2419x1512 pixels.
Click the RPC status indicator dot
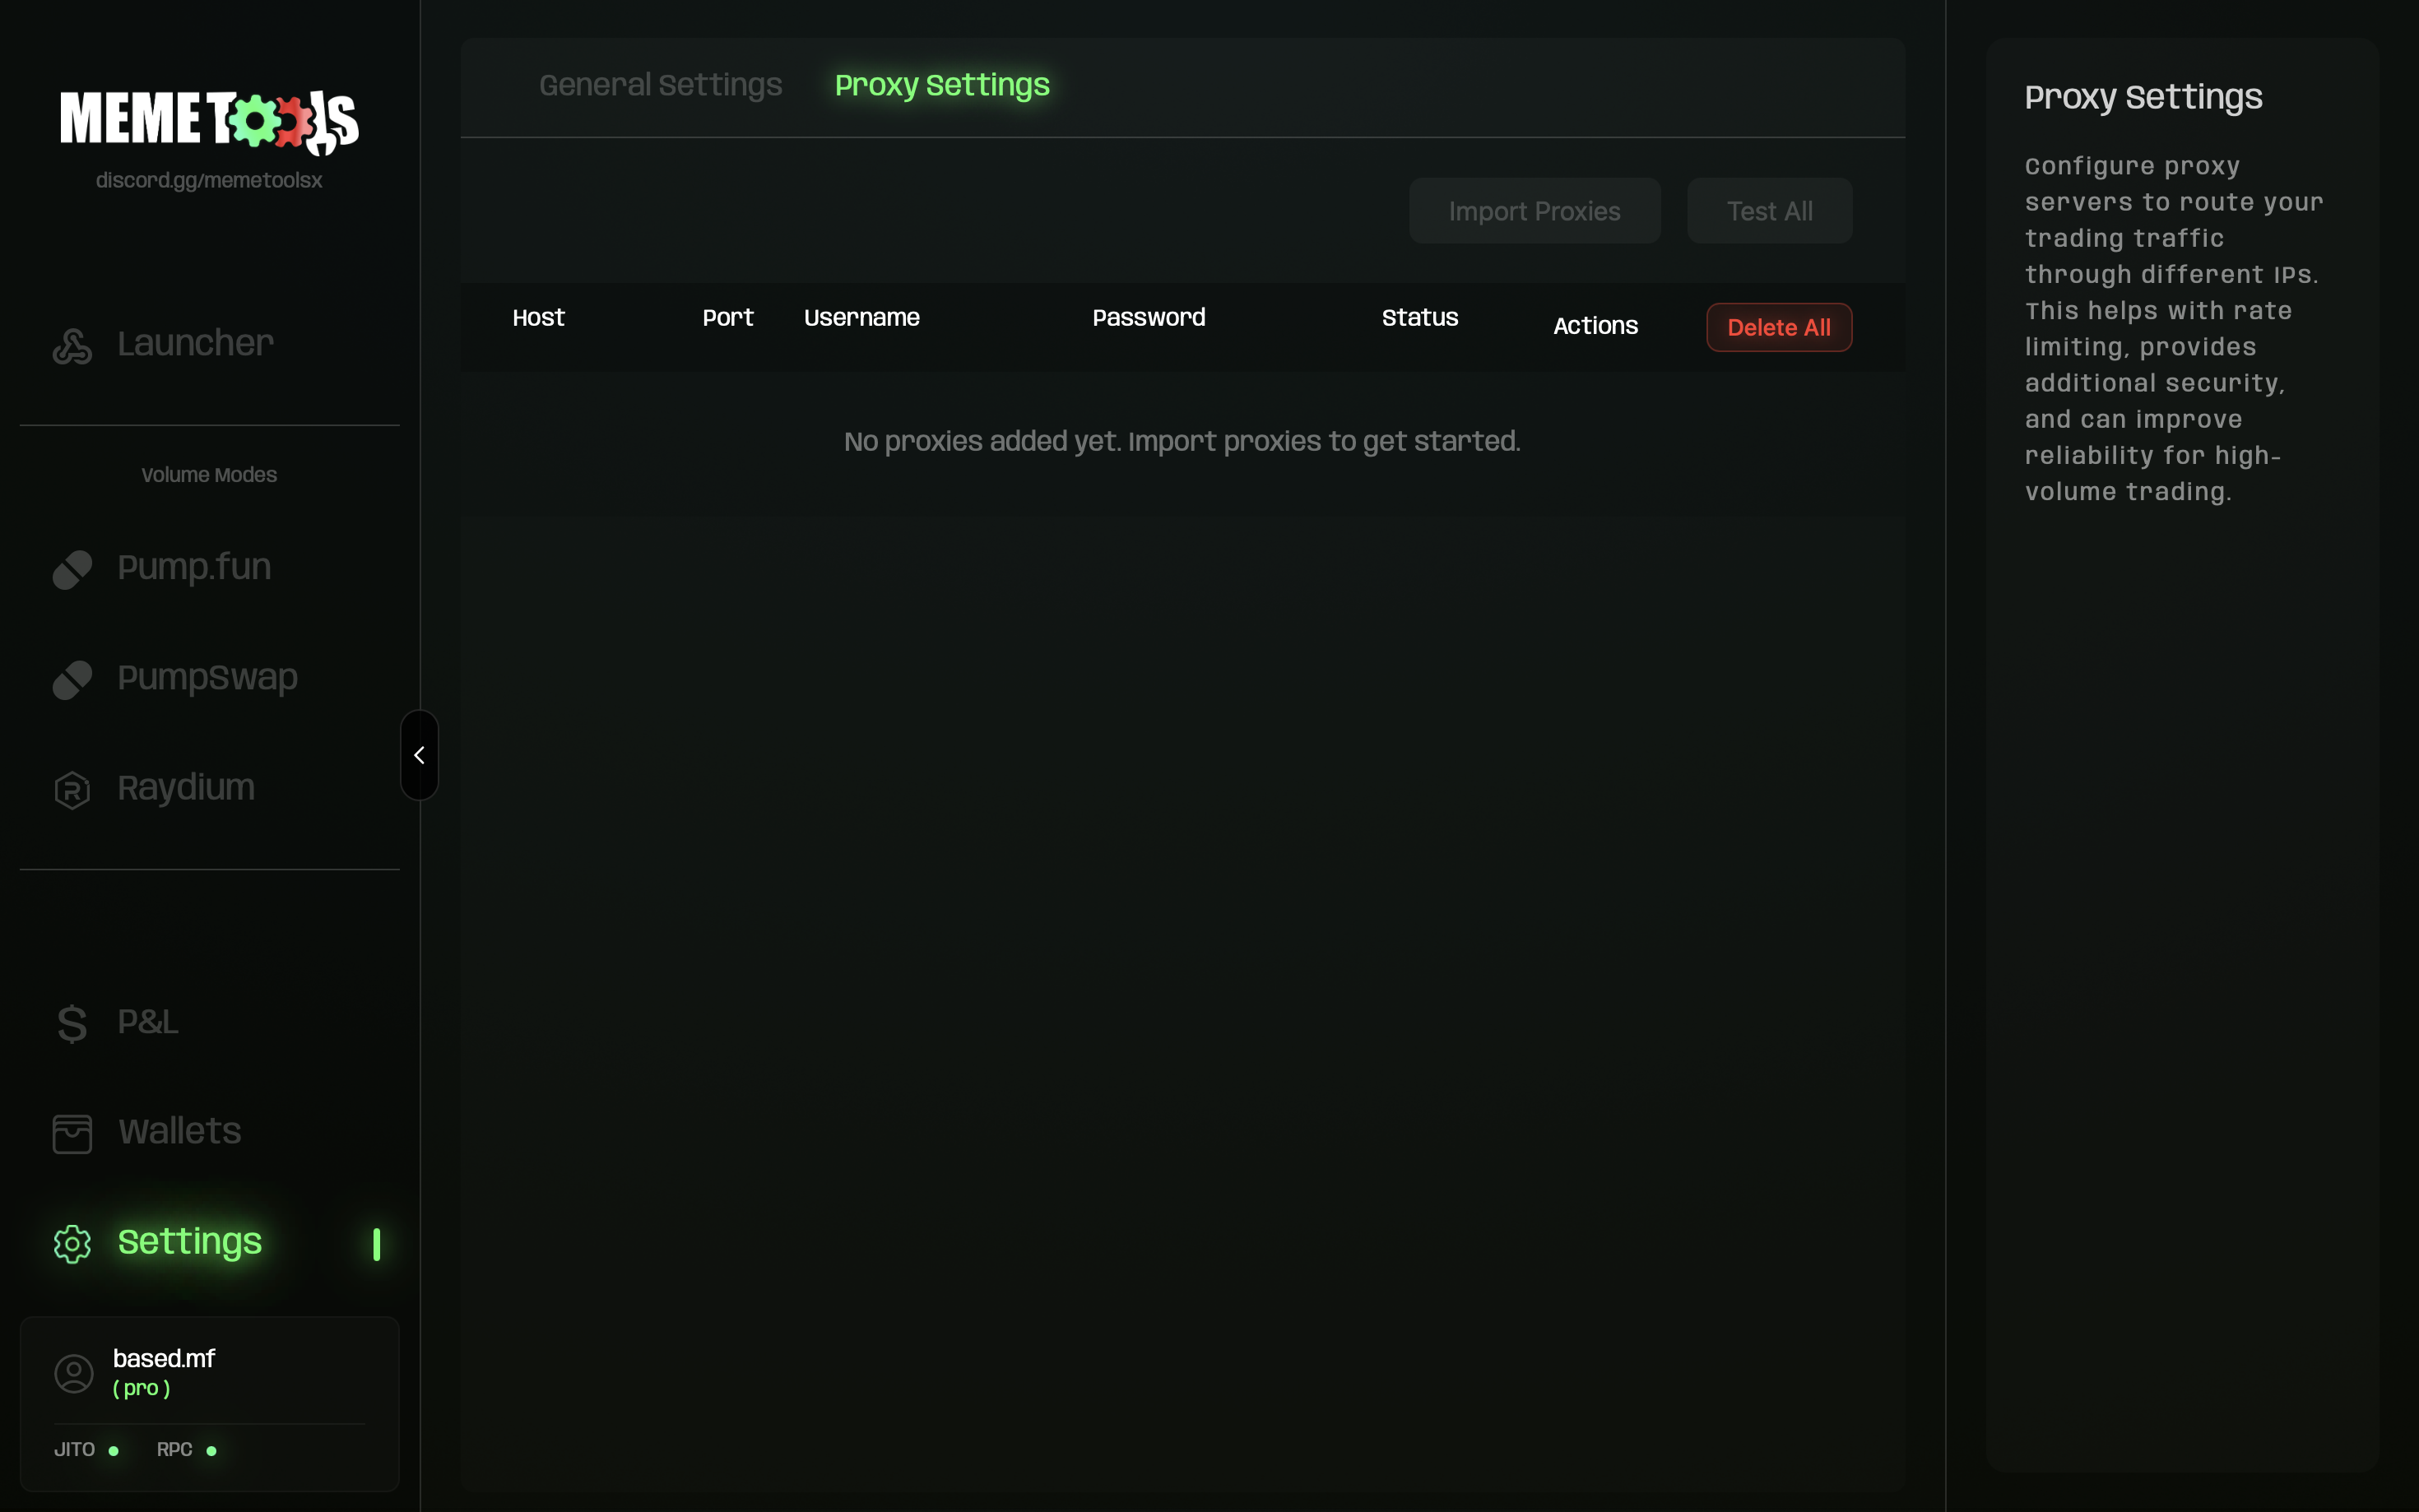click(x=211, y=1450)
